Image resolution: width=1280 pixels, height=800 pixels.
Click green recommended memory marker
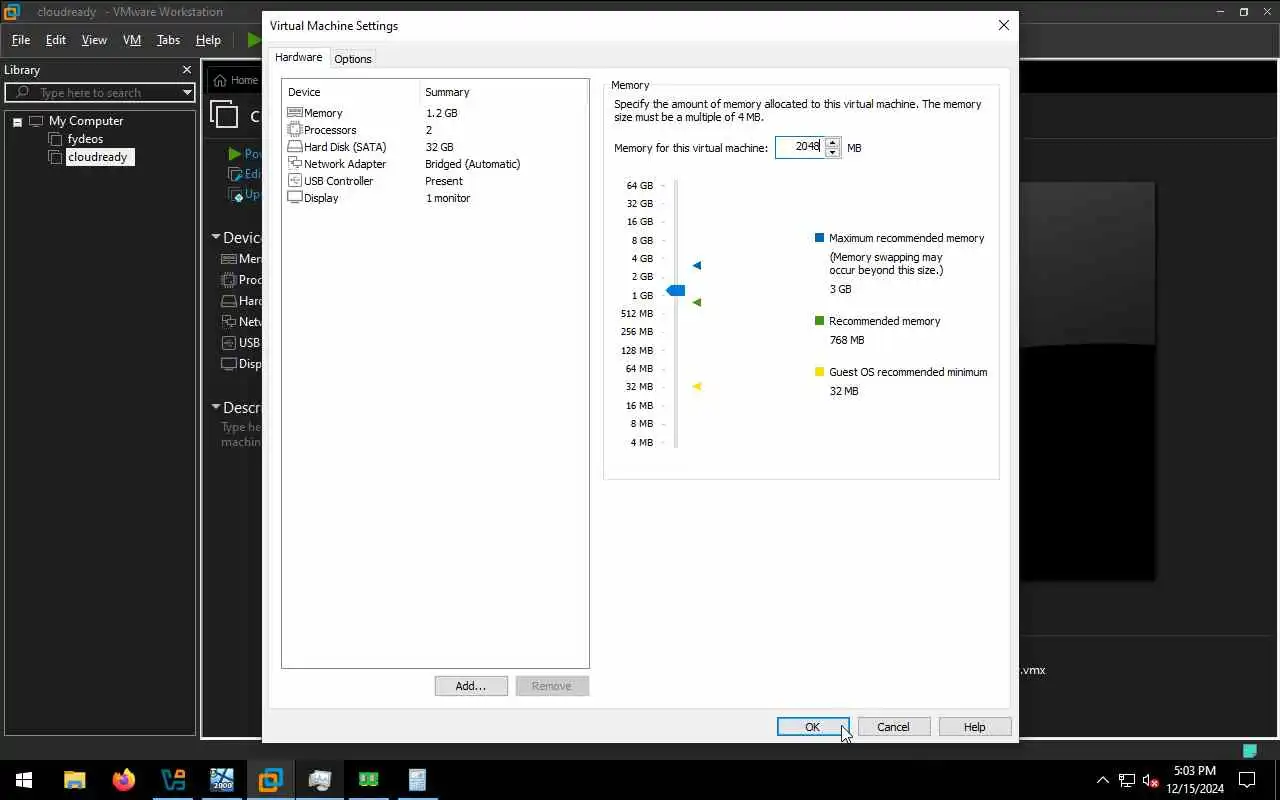(x=697, y=302)
